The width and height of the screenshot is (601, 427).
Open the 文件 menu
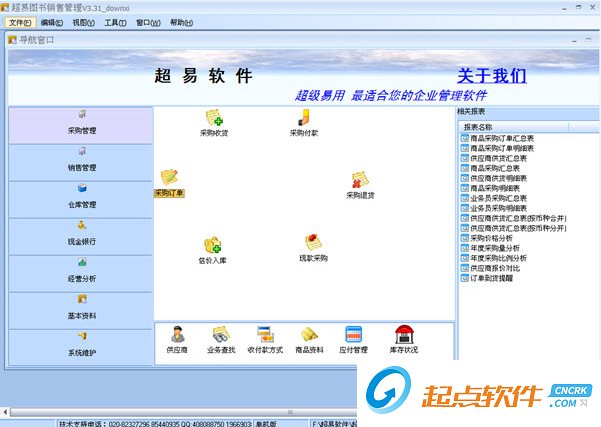pos(20,23)
